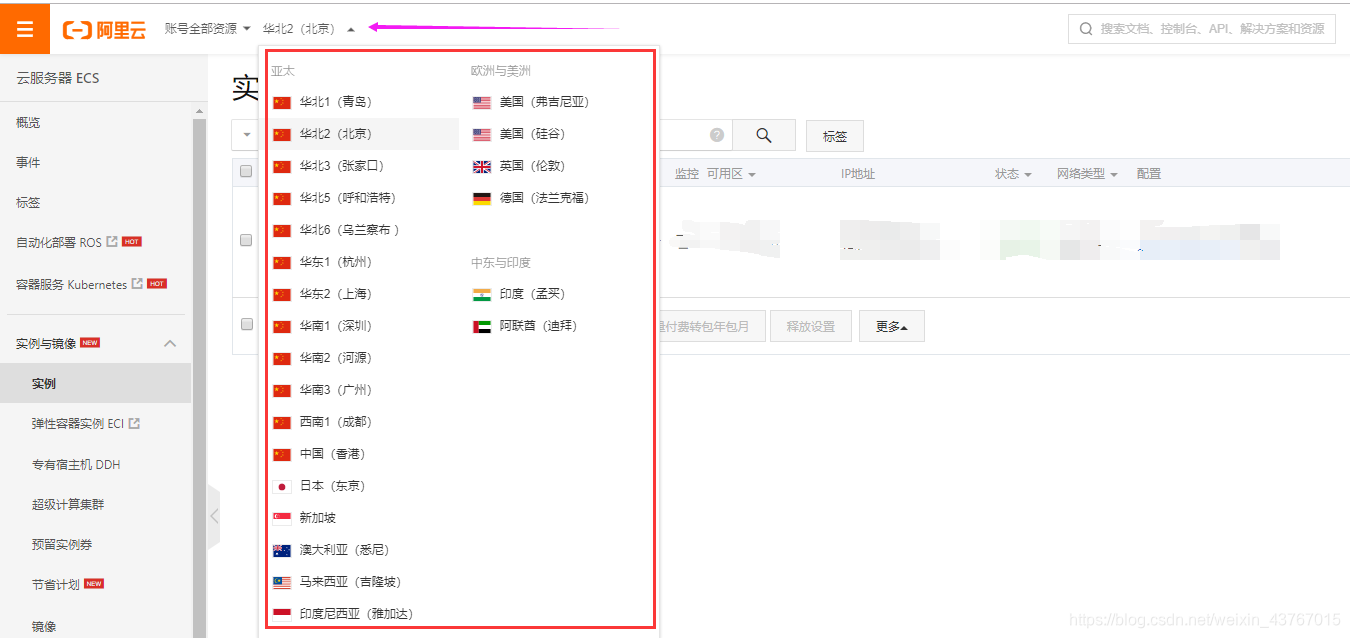Image resolution: width=1350 pixels, height=638 pixels.
Task: Click 云服务器 ECS sidebar title
Action: (58, 78)
